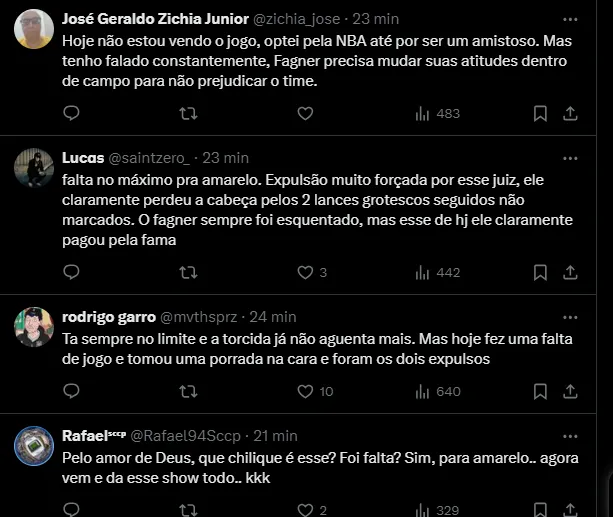
Task: Open more options on rodrigo garro's tweet
Action: click(x=570, y=317)
